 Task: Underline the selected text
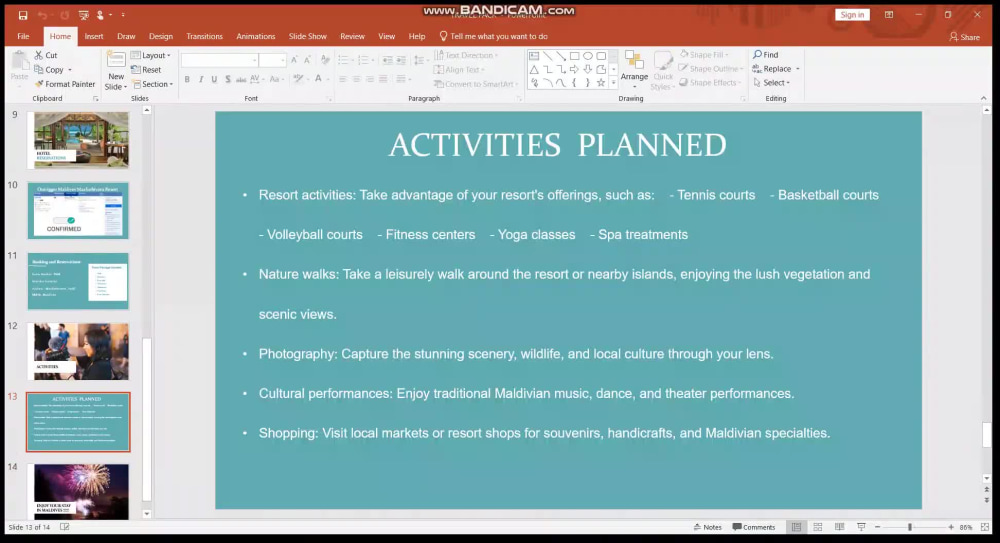pyautogui.click(x=214, y=80)
